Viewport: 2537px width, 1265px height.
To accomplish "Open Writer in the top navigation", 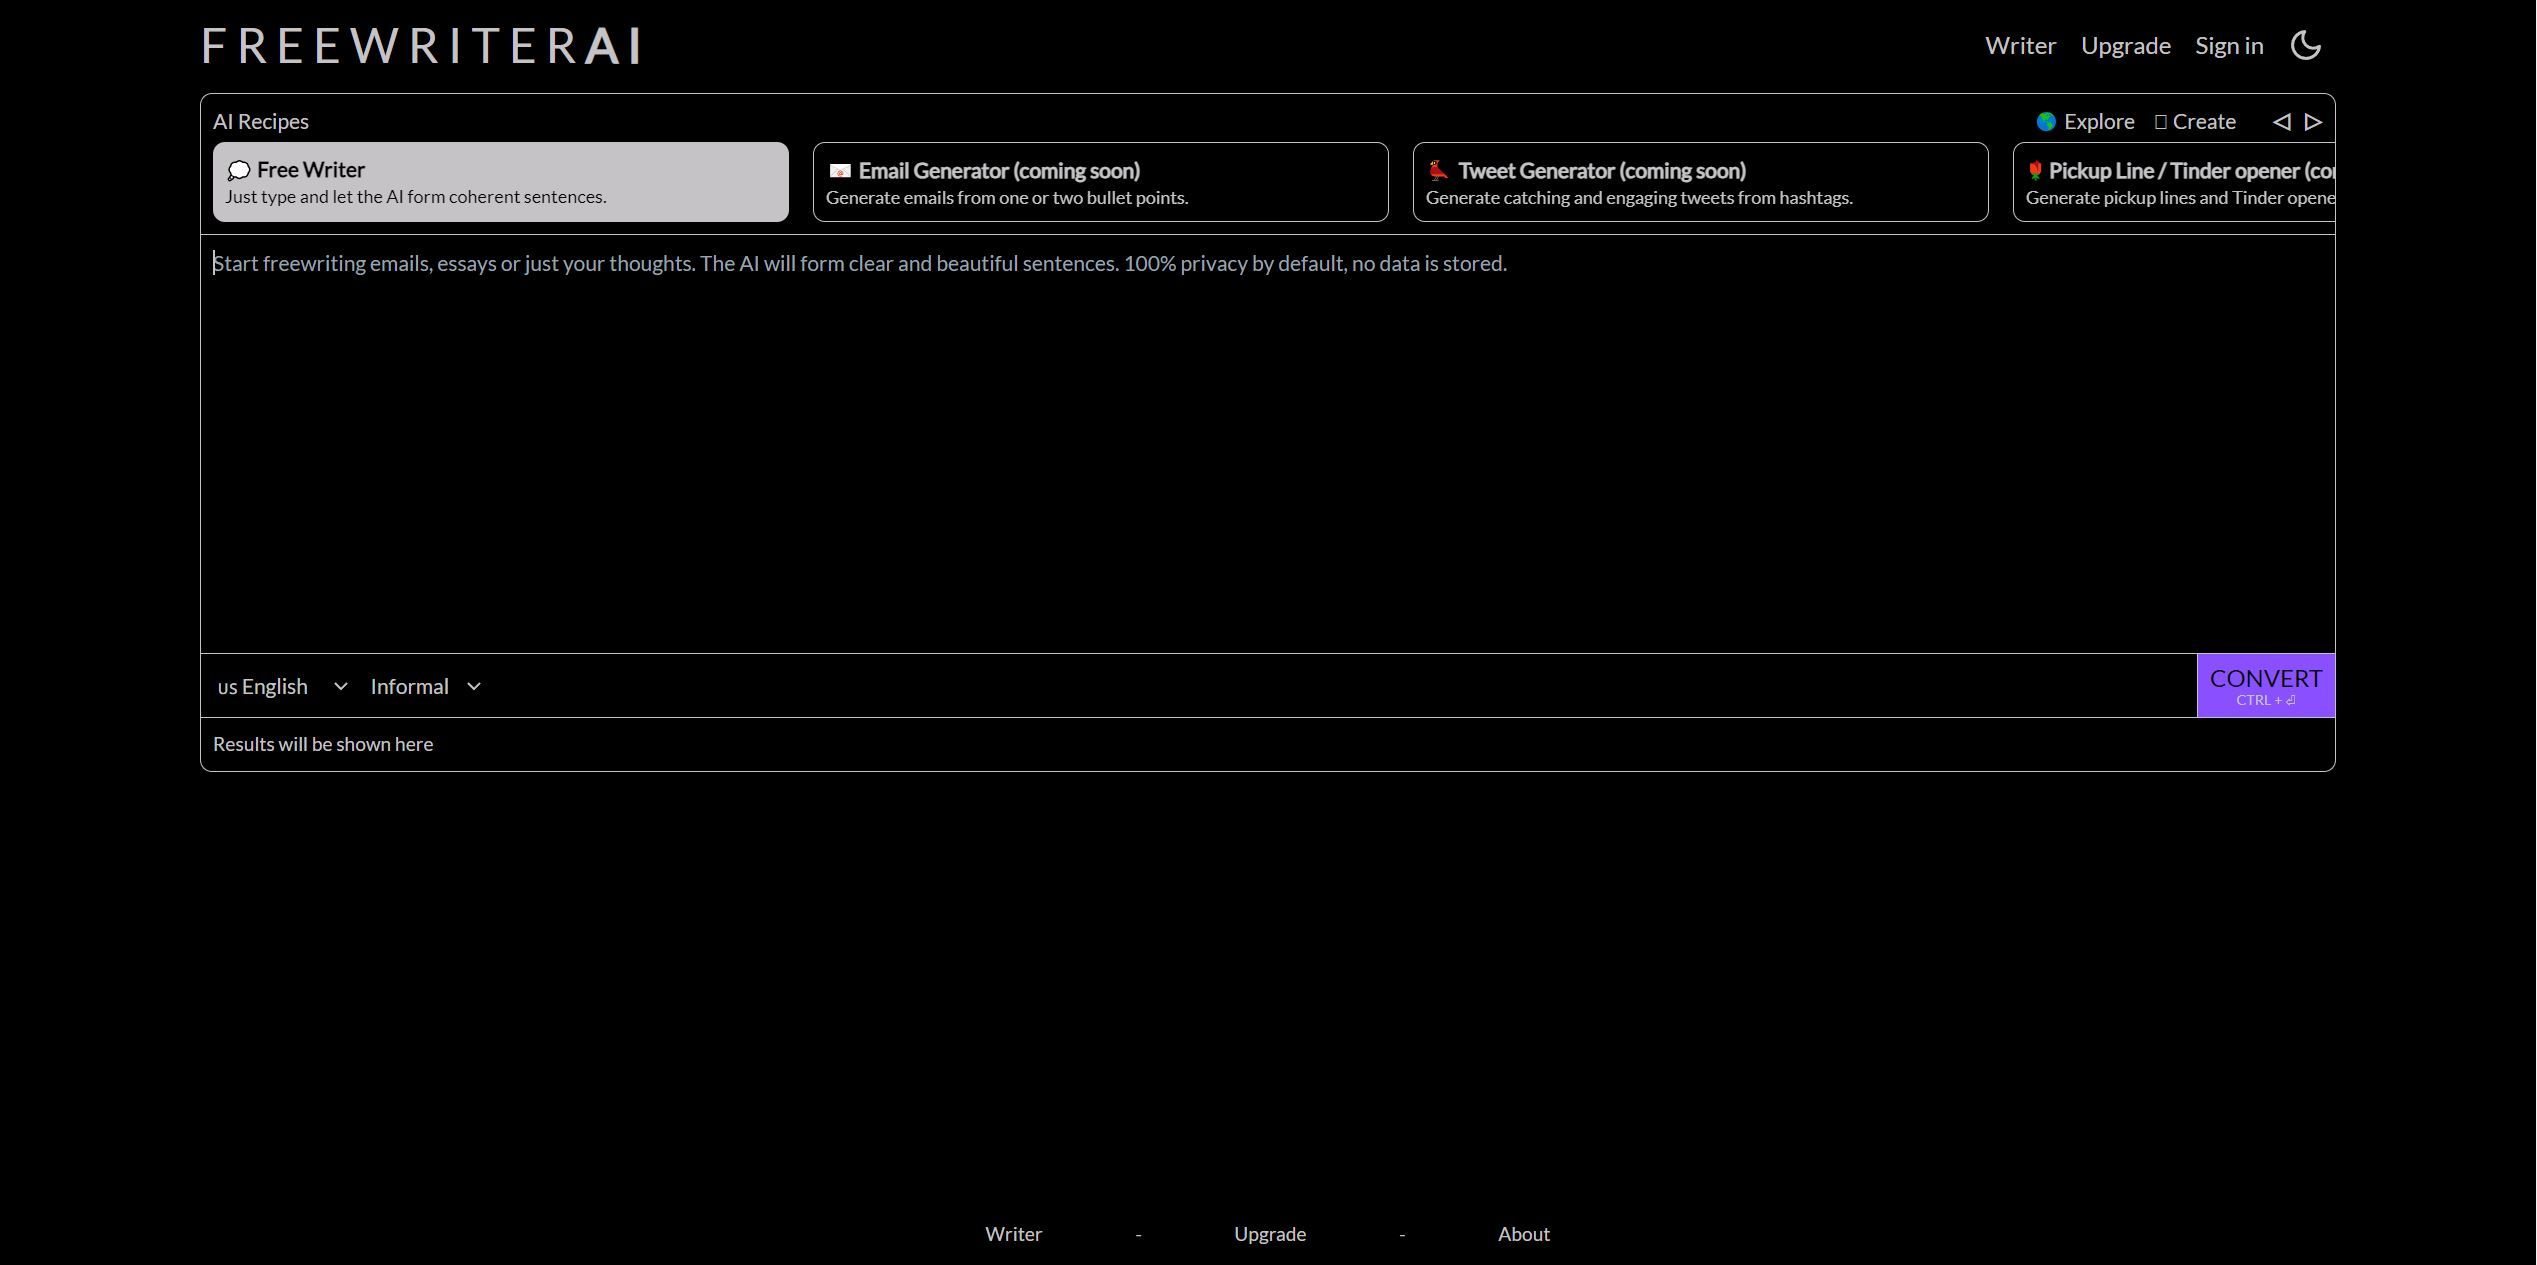I will tap(2020, 46).
